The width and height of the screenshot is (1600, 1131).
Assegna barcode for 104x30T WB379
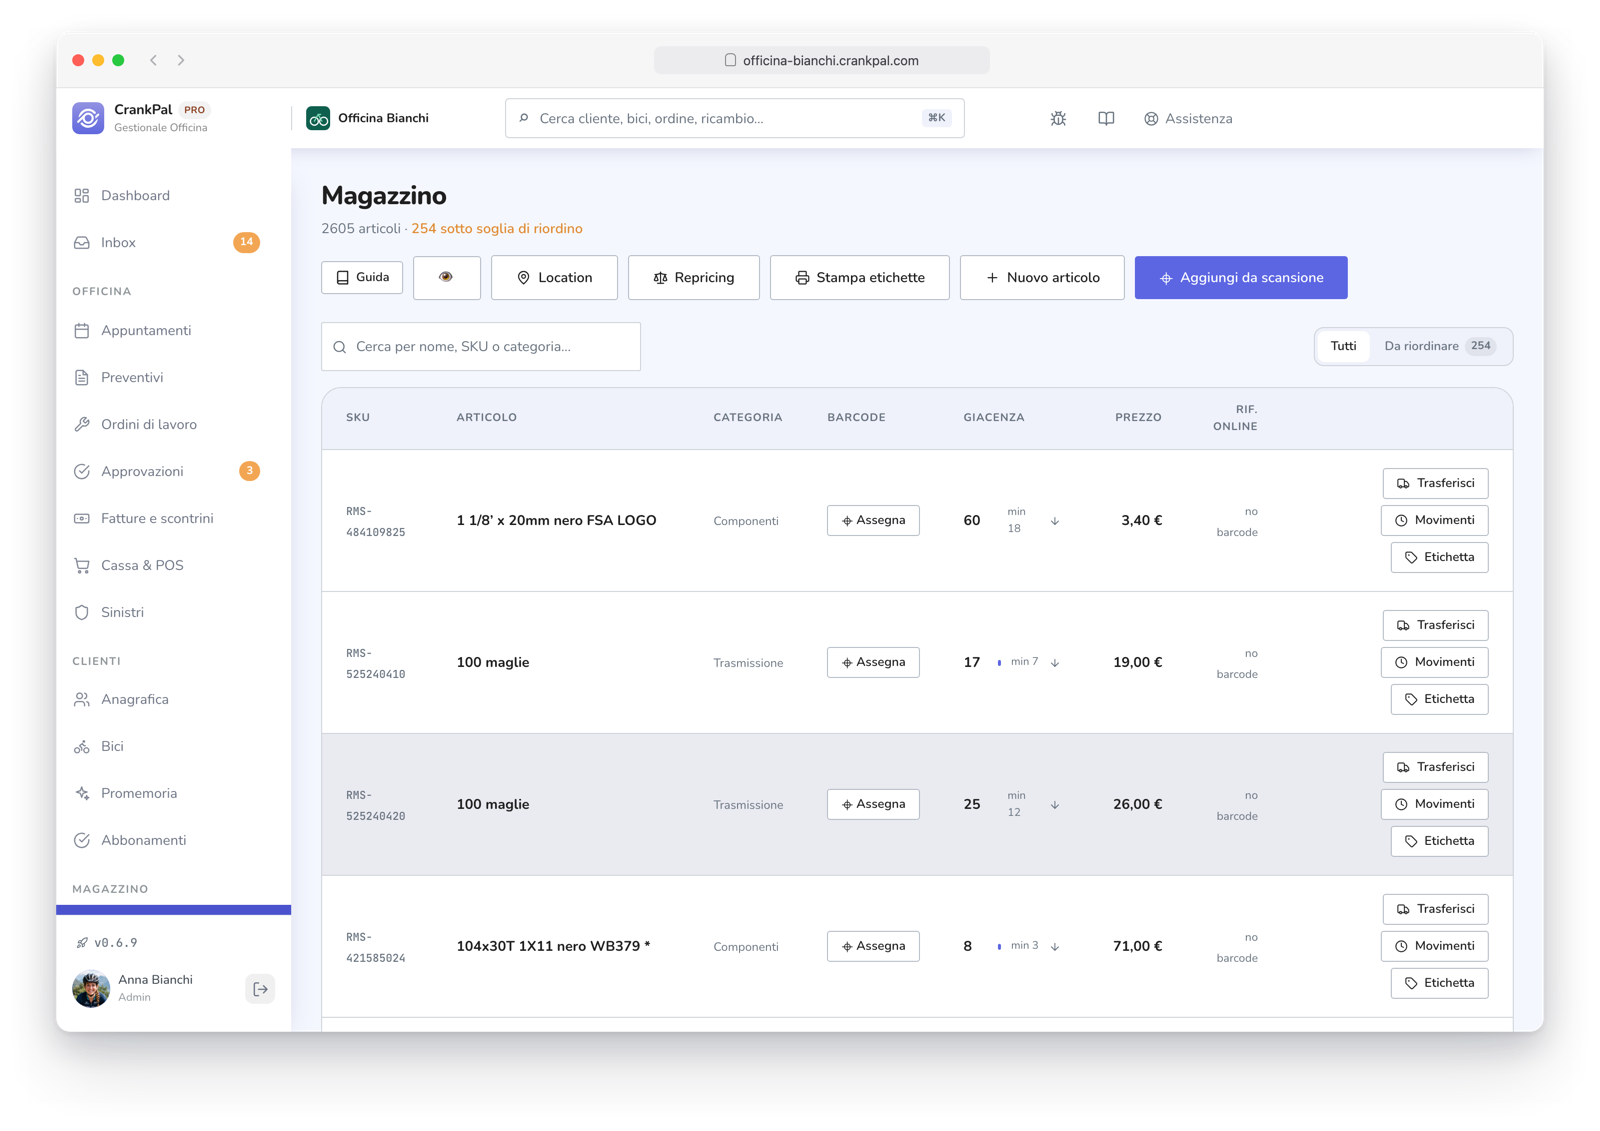[x=873, y=946]
